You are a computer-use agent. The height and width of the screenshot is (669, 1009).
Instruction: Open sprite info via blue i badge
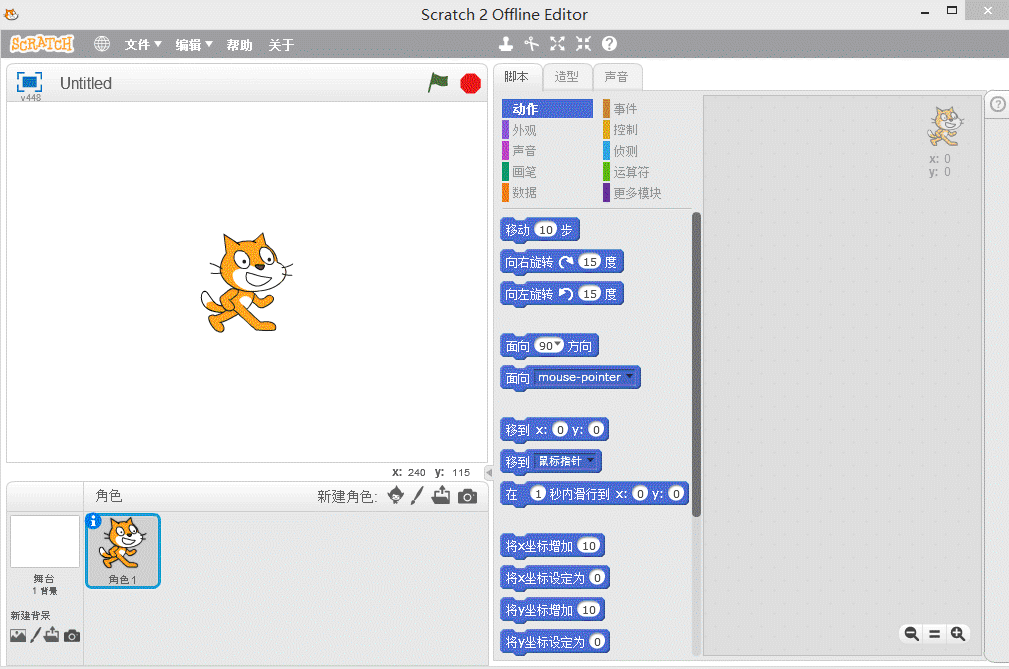click(x=93, y=521)
